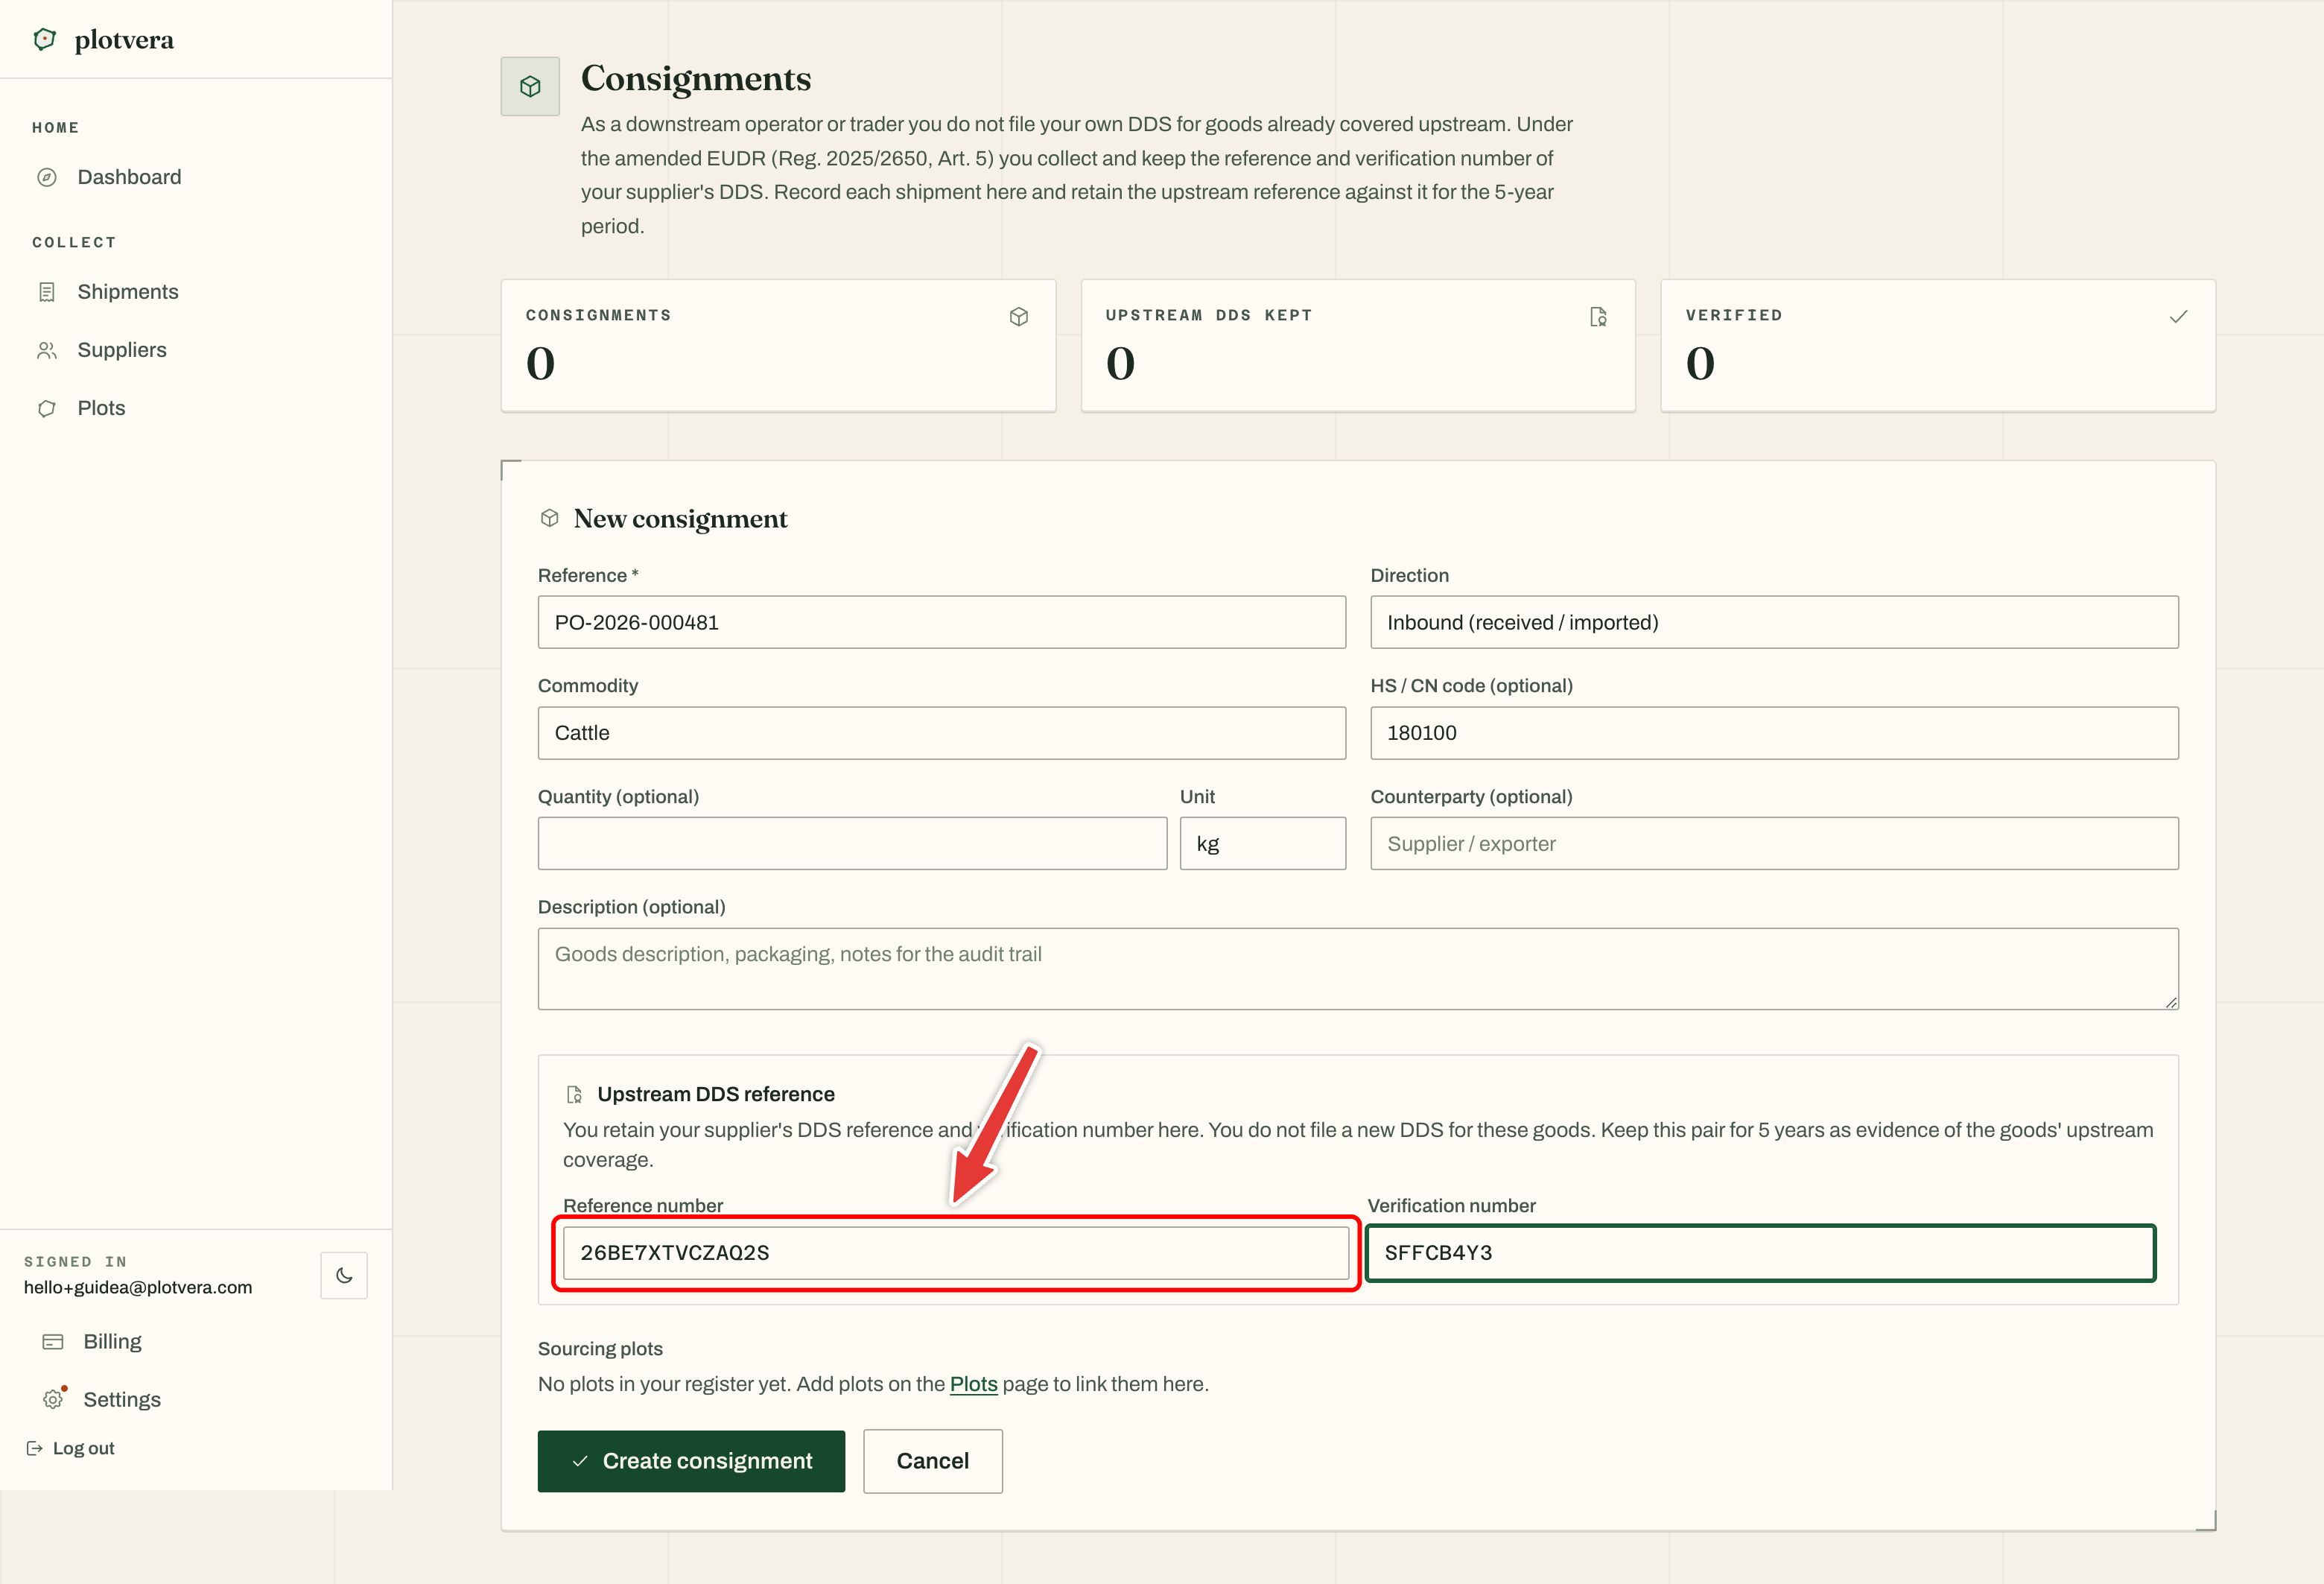Click the Counterparty supplier field
This screenshot has height=1584, width=2324.
click(1774, 843)
